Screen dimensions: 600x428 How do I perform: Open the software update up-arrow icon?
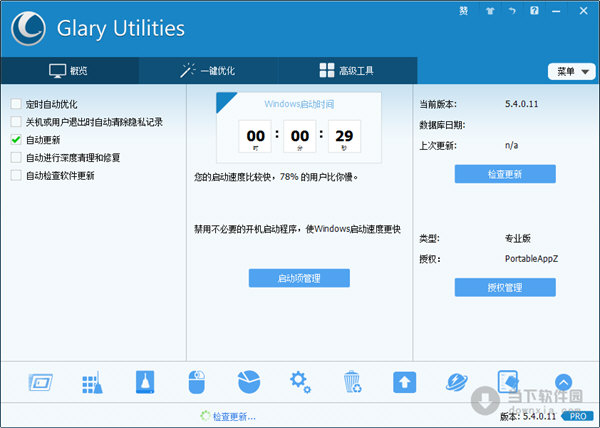pyautogui.click(x=404, y=382)
